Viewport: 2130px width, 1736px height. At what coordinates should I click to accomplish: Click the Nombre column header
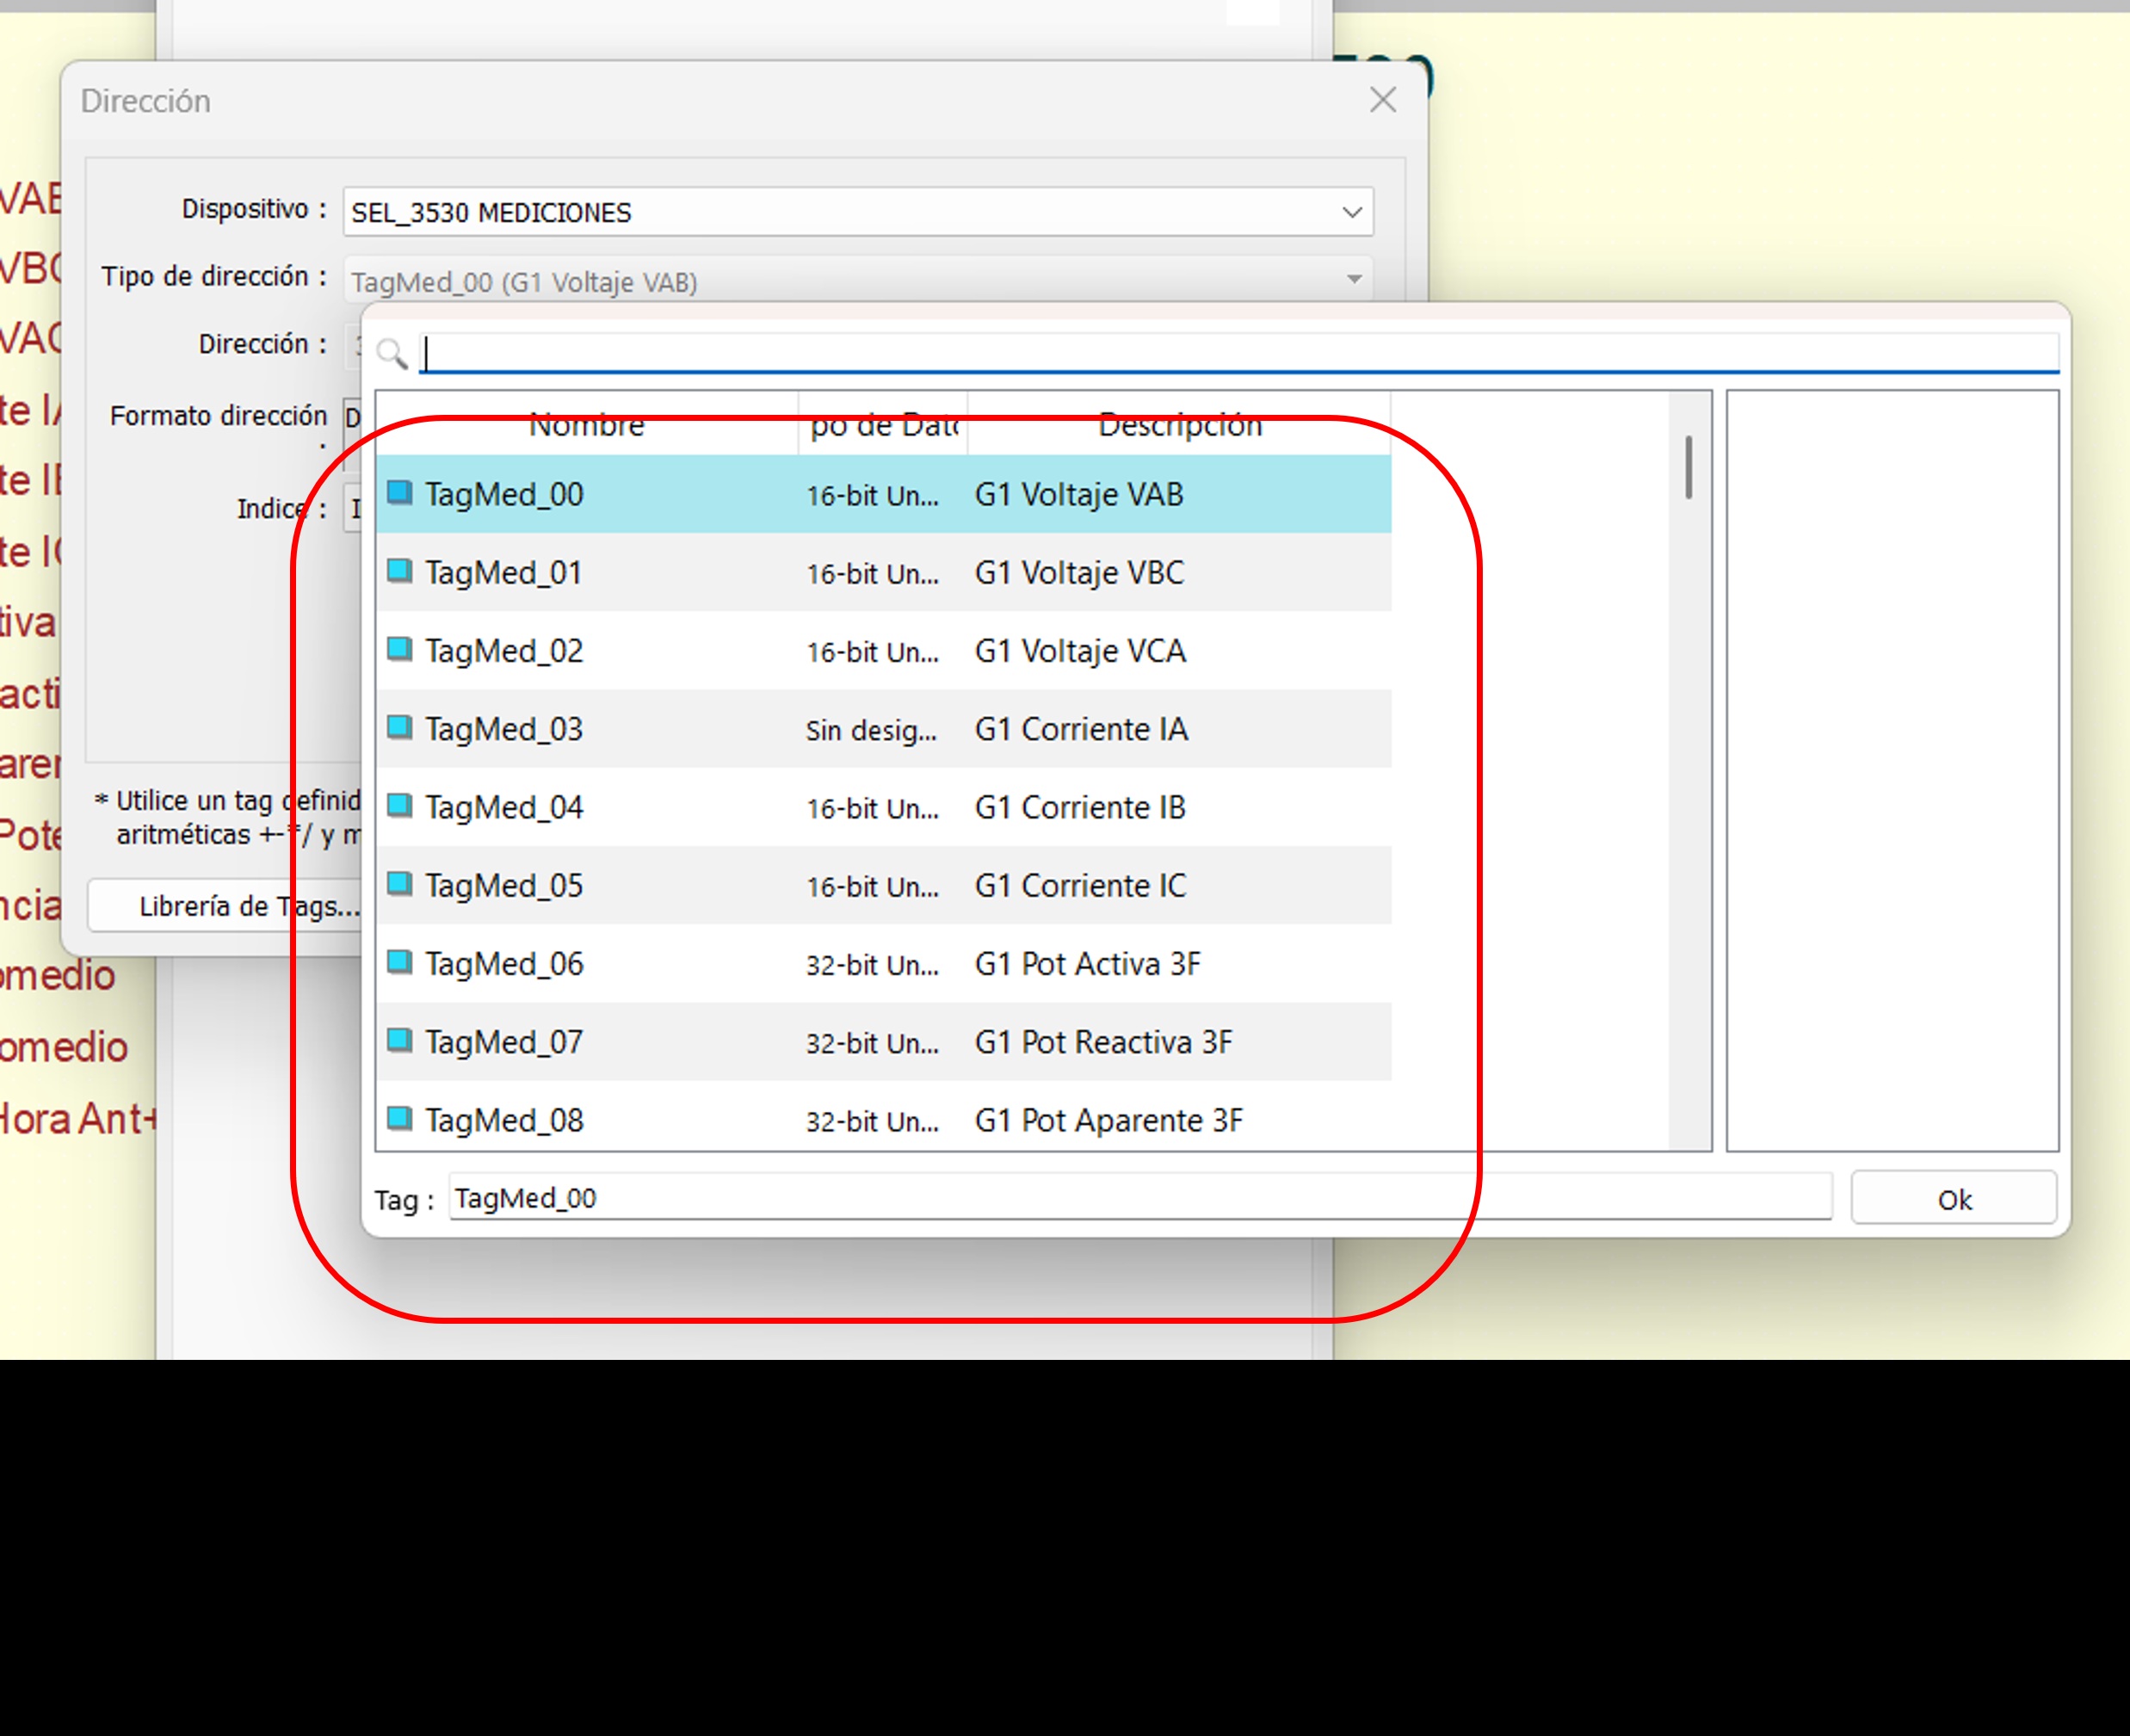pos(586,425)
